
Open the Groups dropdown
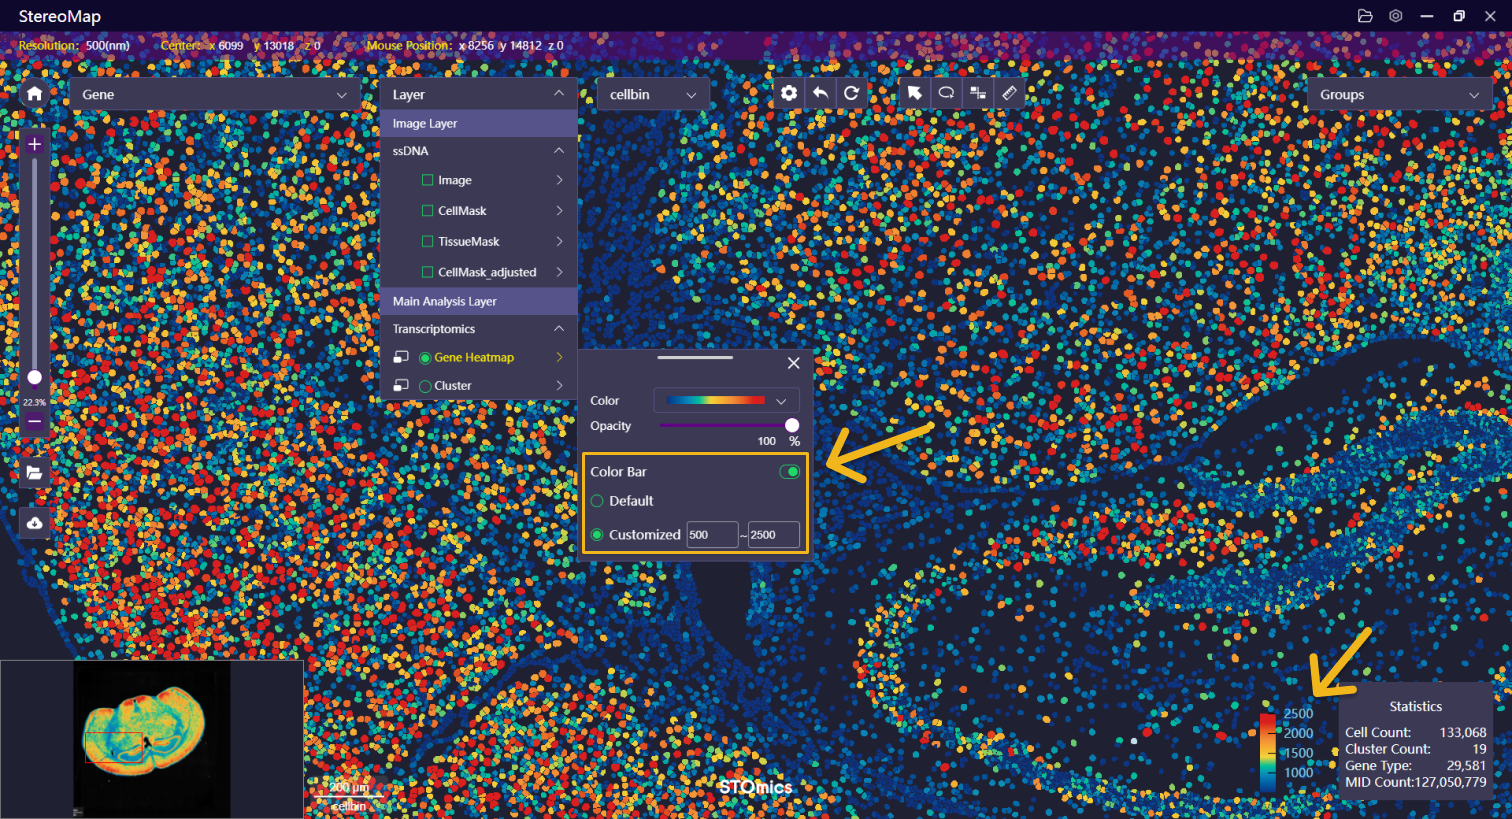click(x=1398, y=95)
